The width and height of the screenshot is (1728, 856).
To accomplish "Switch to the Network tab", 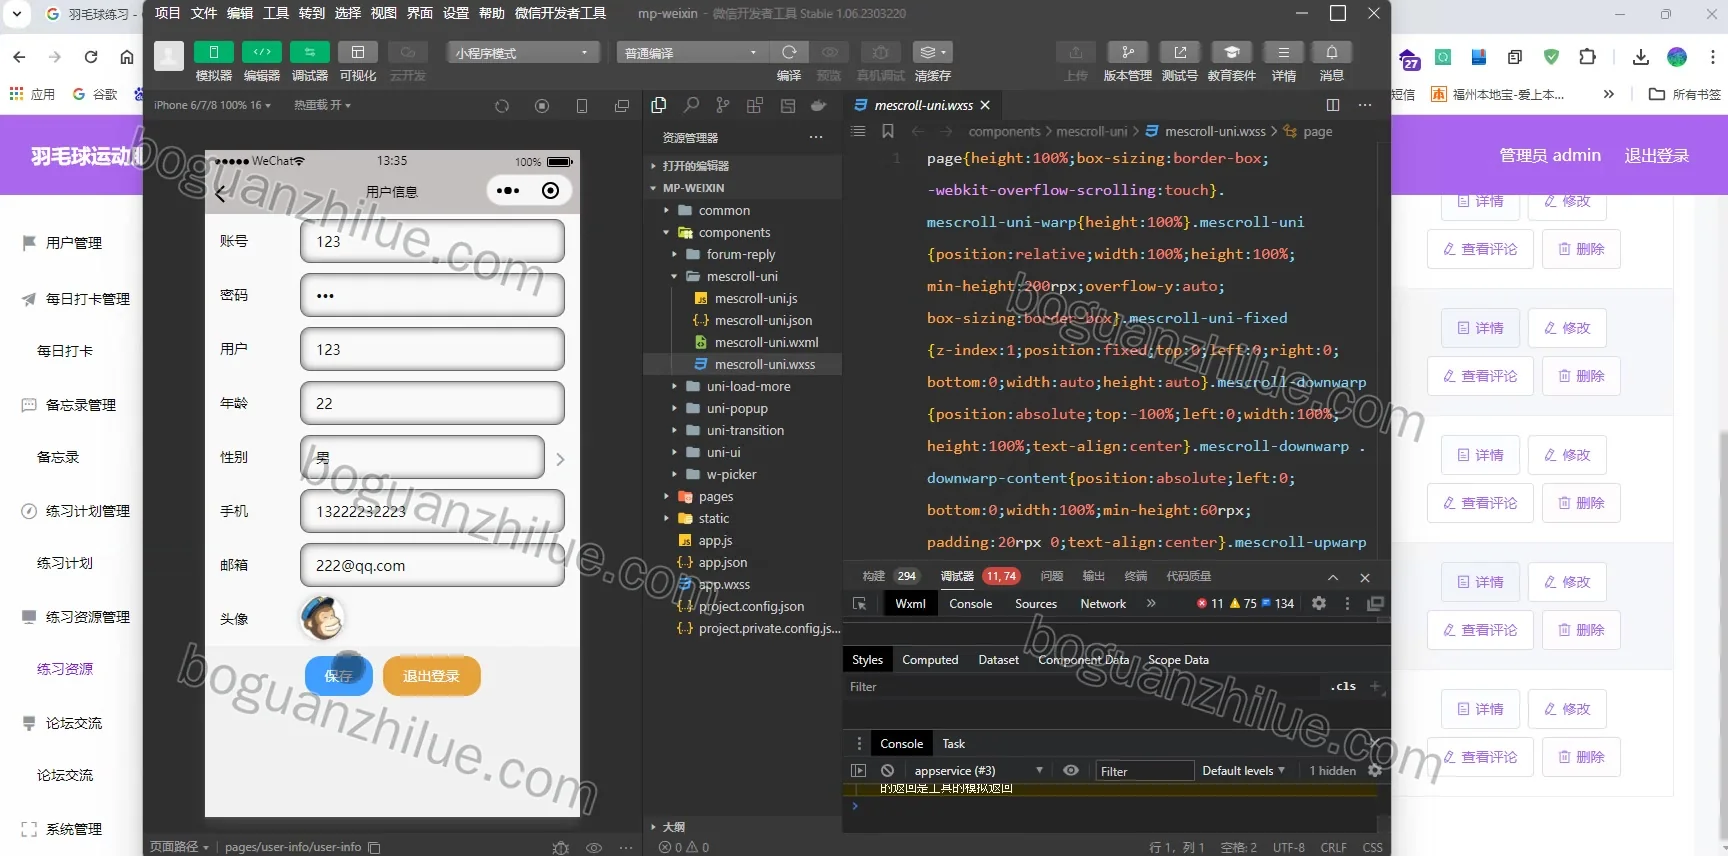I will [1103, 604].
